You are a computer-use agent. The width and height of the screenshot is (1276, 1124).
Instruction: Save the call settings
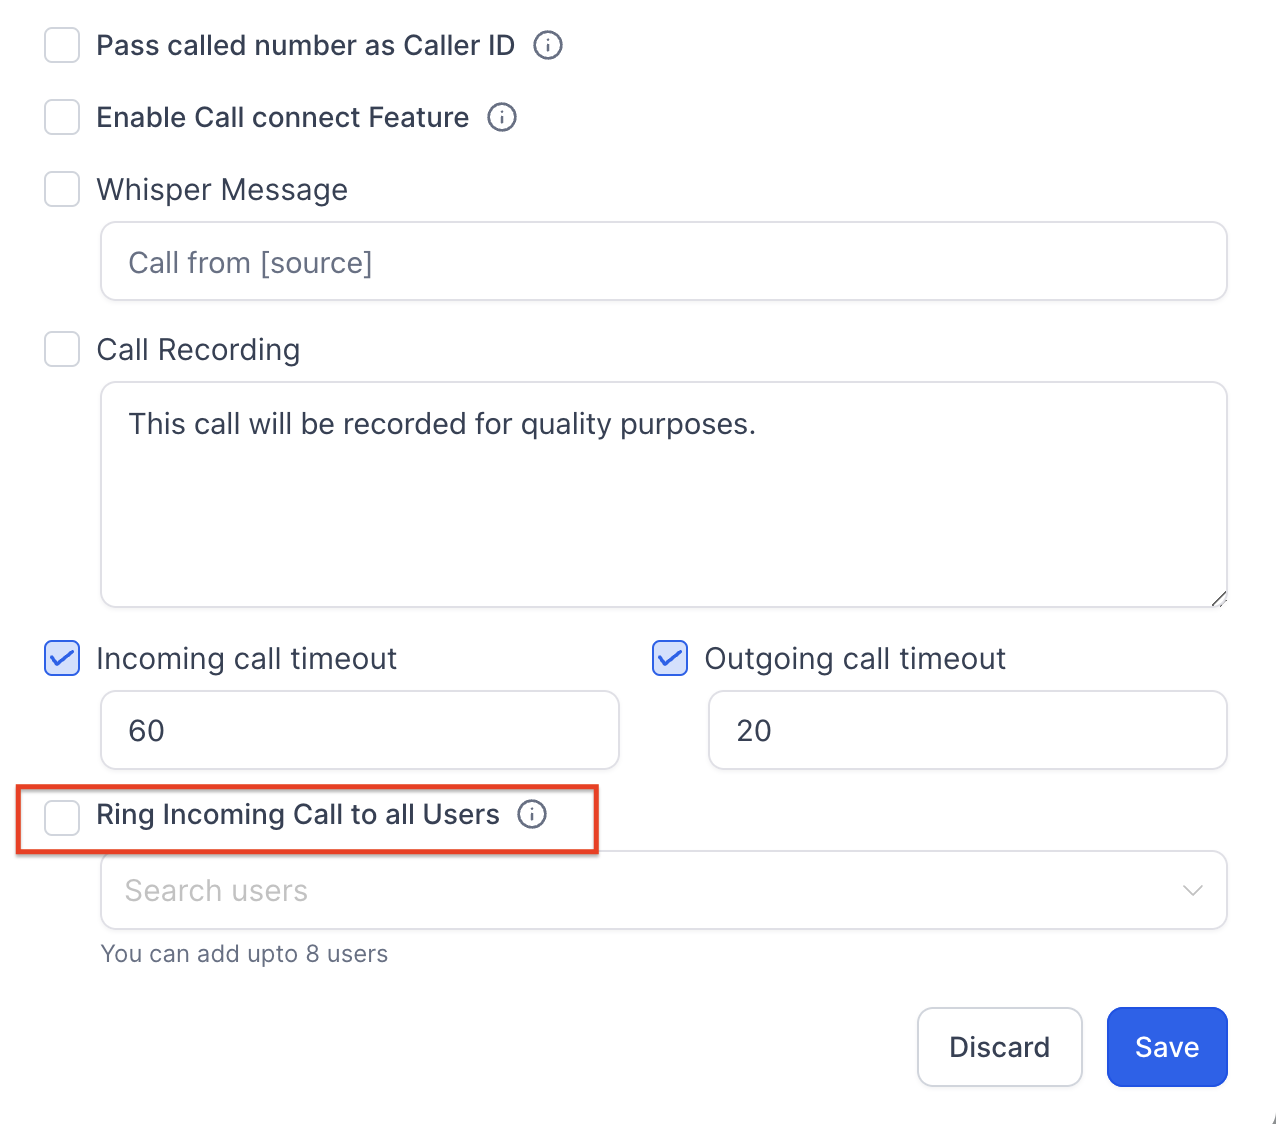point(1167,1047)
